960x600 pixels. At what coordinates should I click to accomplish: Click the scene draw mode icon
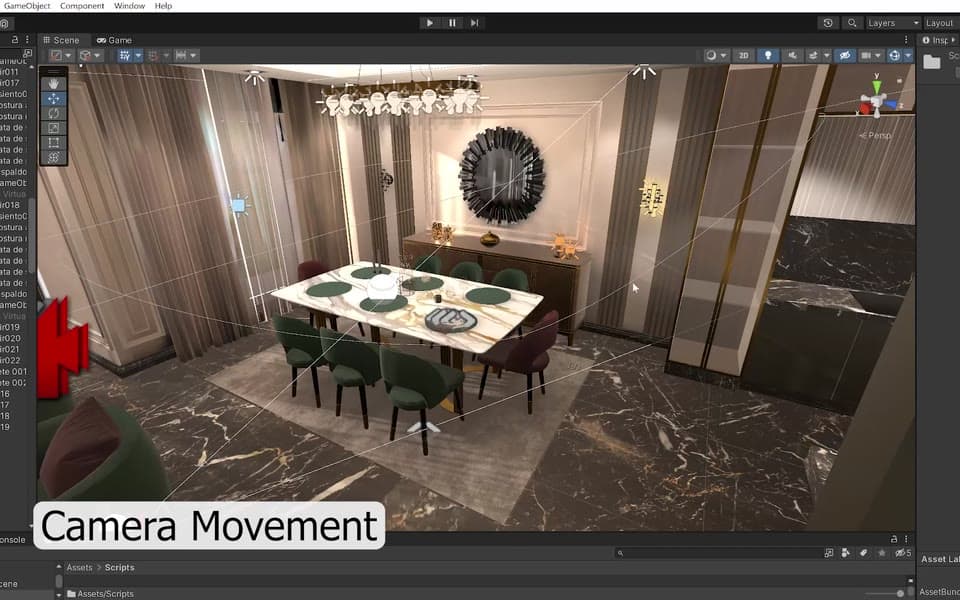(56, 55)
